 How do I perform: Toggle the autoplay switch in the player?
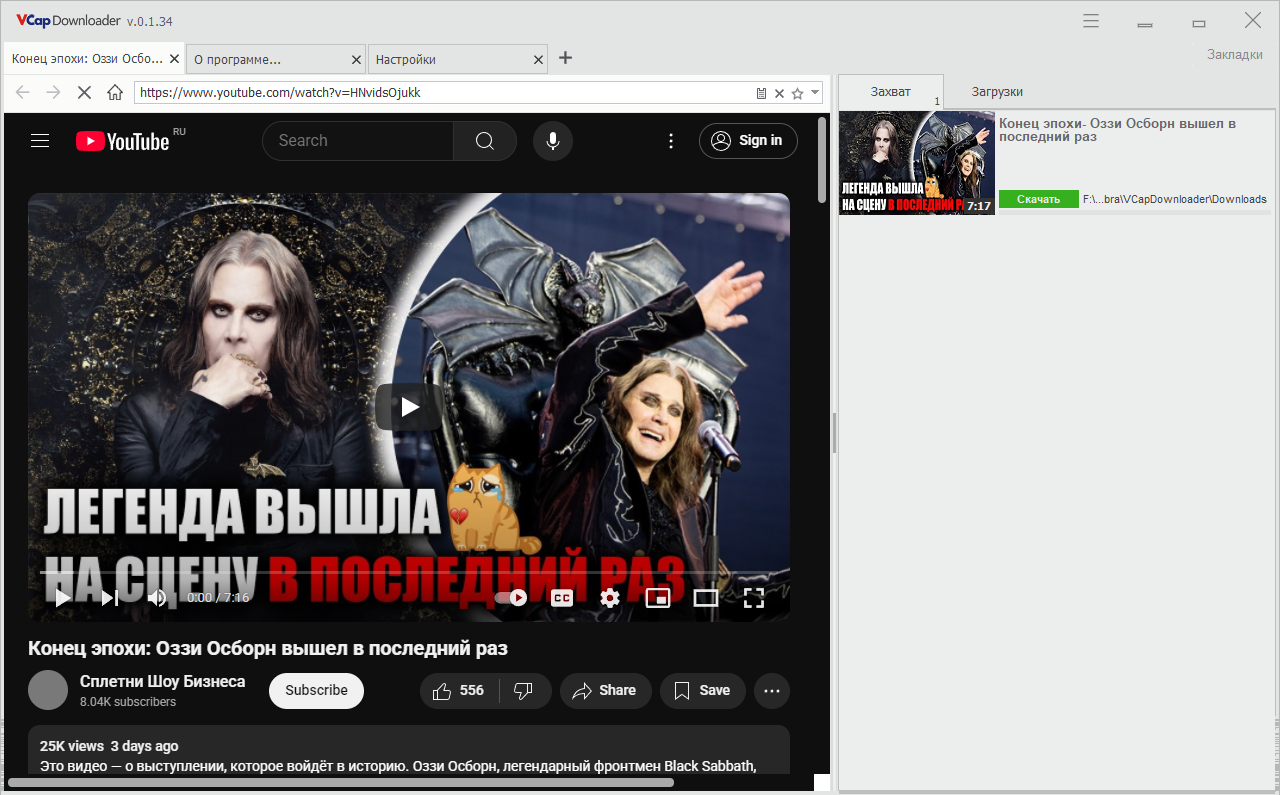[511, 598]
